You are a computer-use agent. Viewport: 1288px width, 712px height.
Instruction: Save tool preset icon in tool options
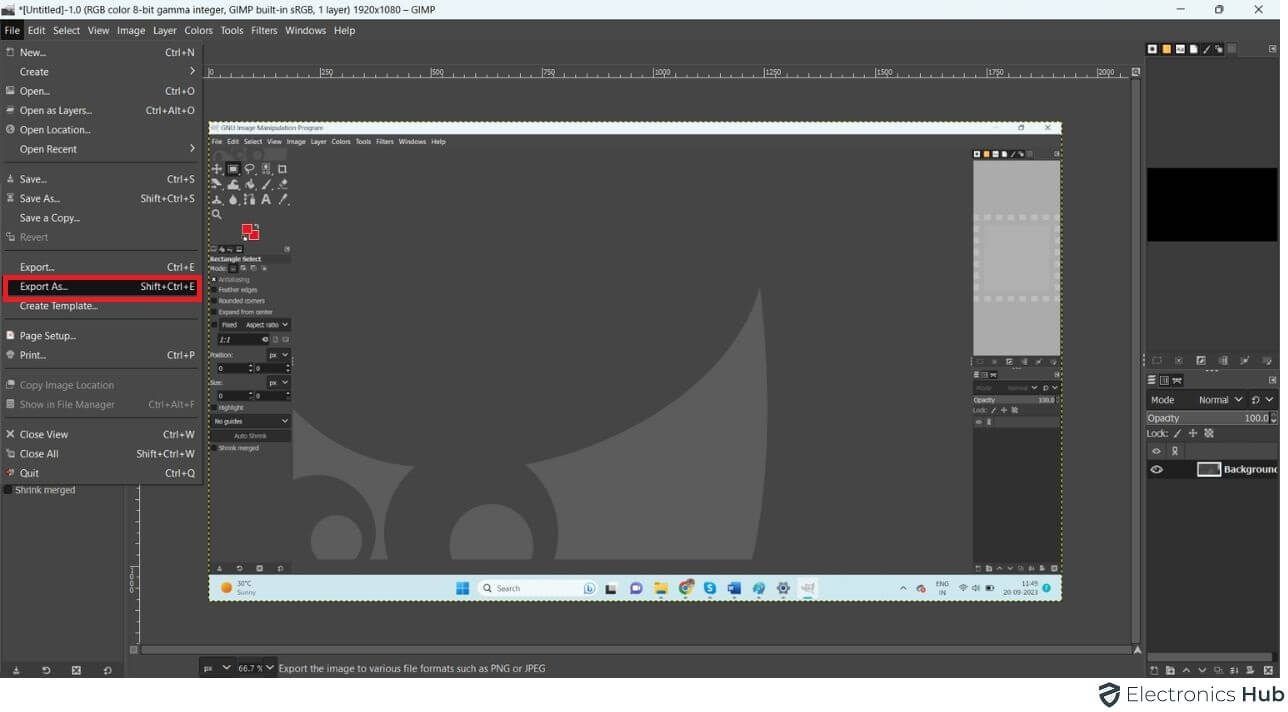pyautogui.click(x=16, y=670)
